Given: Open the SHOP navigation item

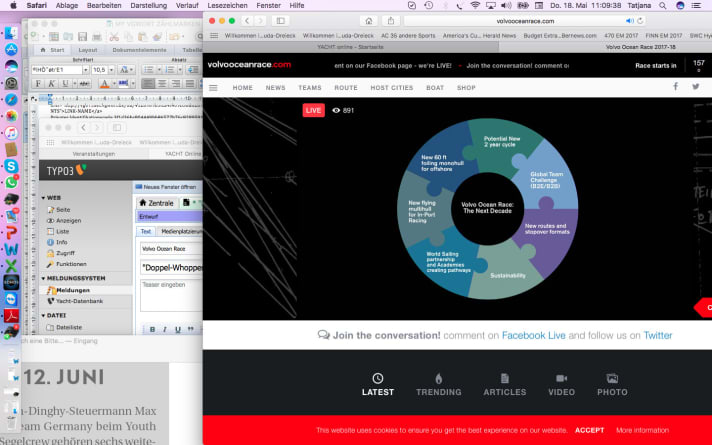Looking at the screenshot, I should tap(466, 88).
